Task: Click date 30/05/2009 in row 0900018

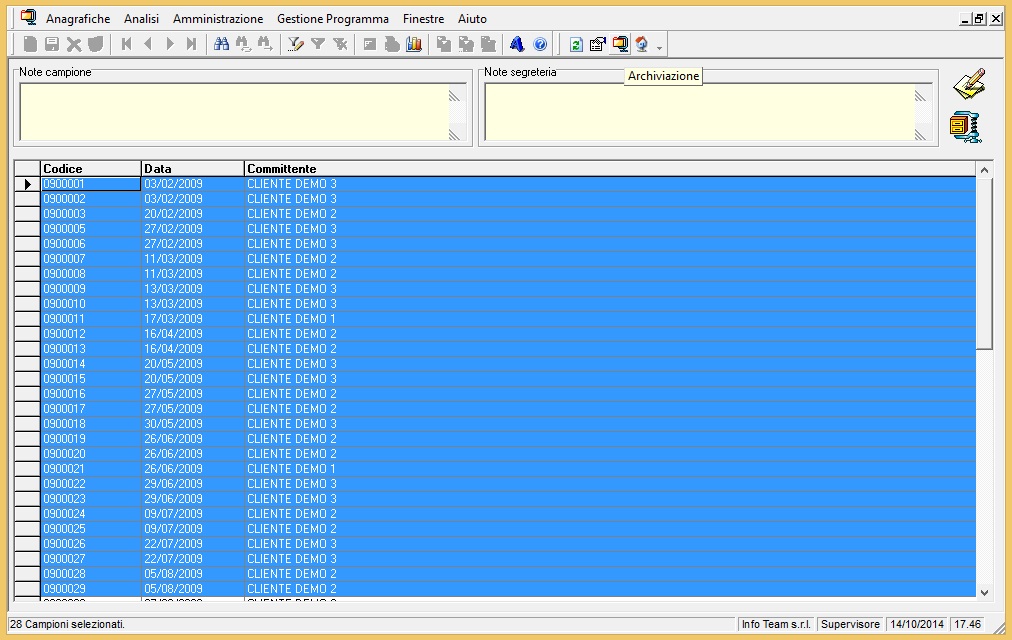Action: tap(192, 424)
